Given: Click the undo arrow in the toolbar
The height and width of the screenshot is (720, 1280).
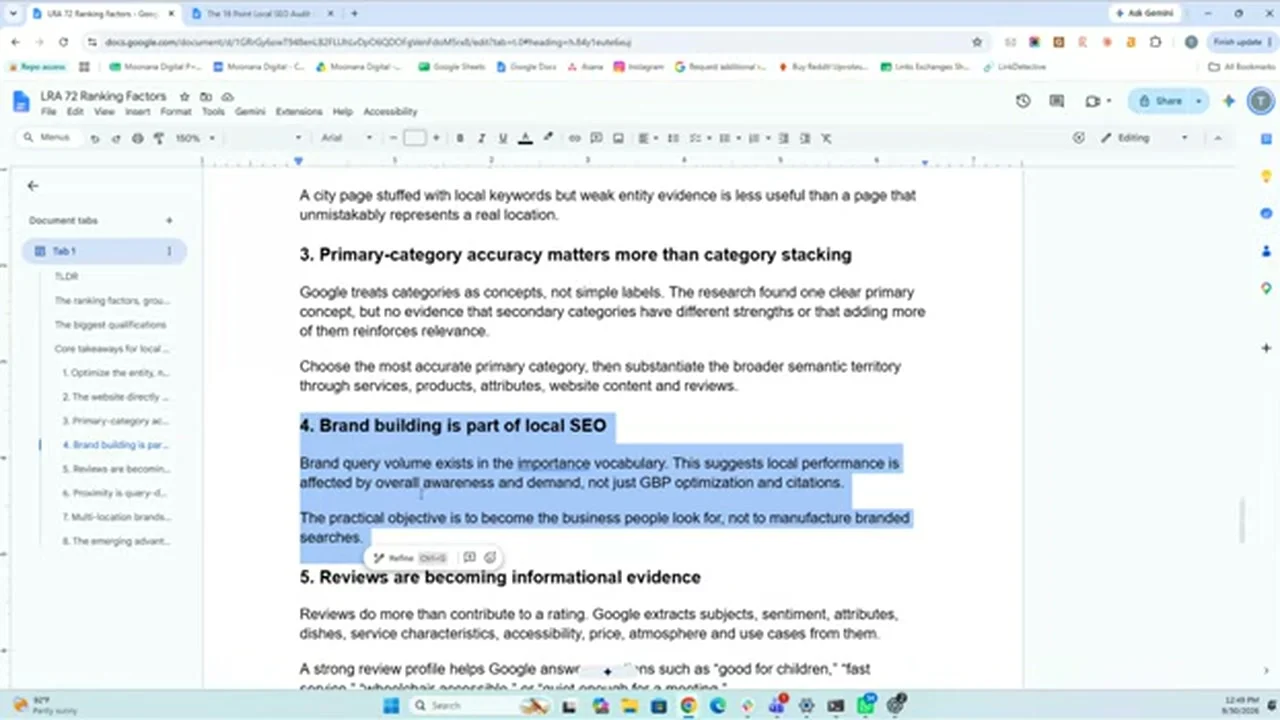Looking at the screenshot, I should (95, 138).
